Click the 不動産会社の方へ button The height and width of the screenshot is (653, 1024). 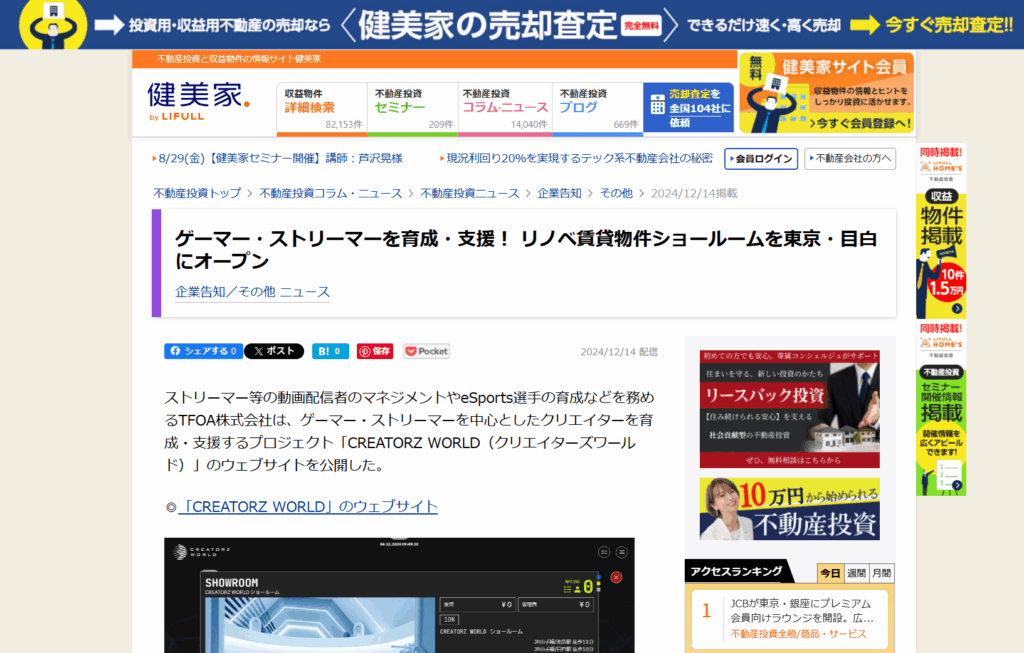click(850, 159)
